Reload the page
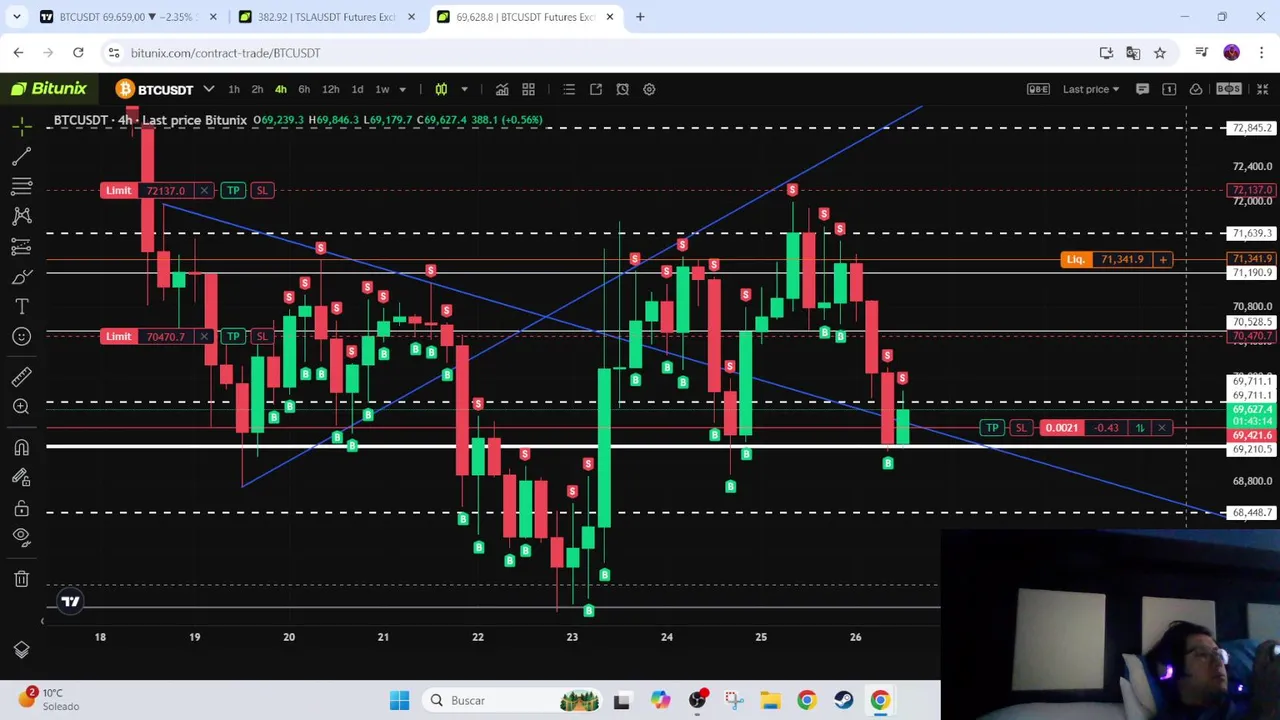This screenshot has width=1280, height=720. [78, 53]
